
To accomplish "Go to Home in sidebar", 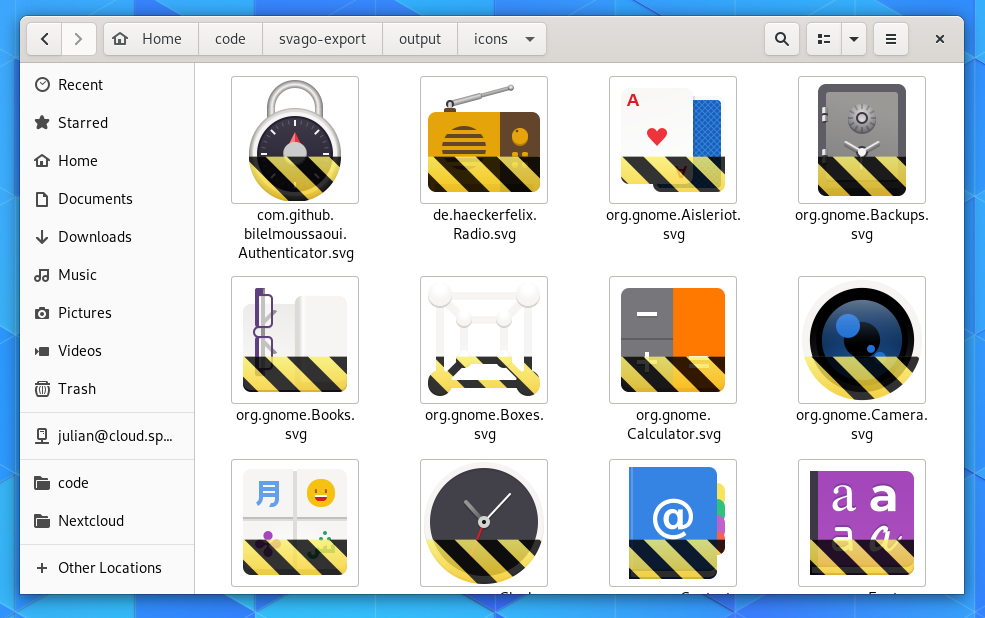I will pos(107,161).
